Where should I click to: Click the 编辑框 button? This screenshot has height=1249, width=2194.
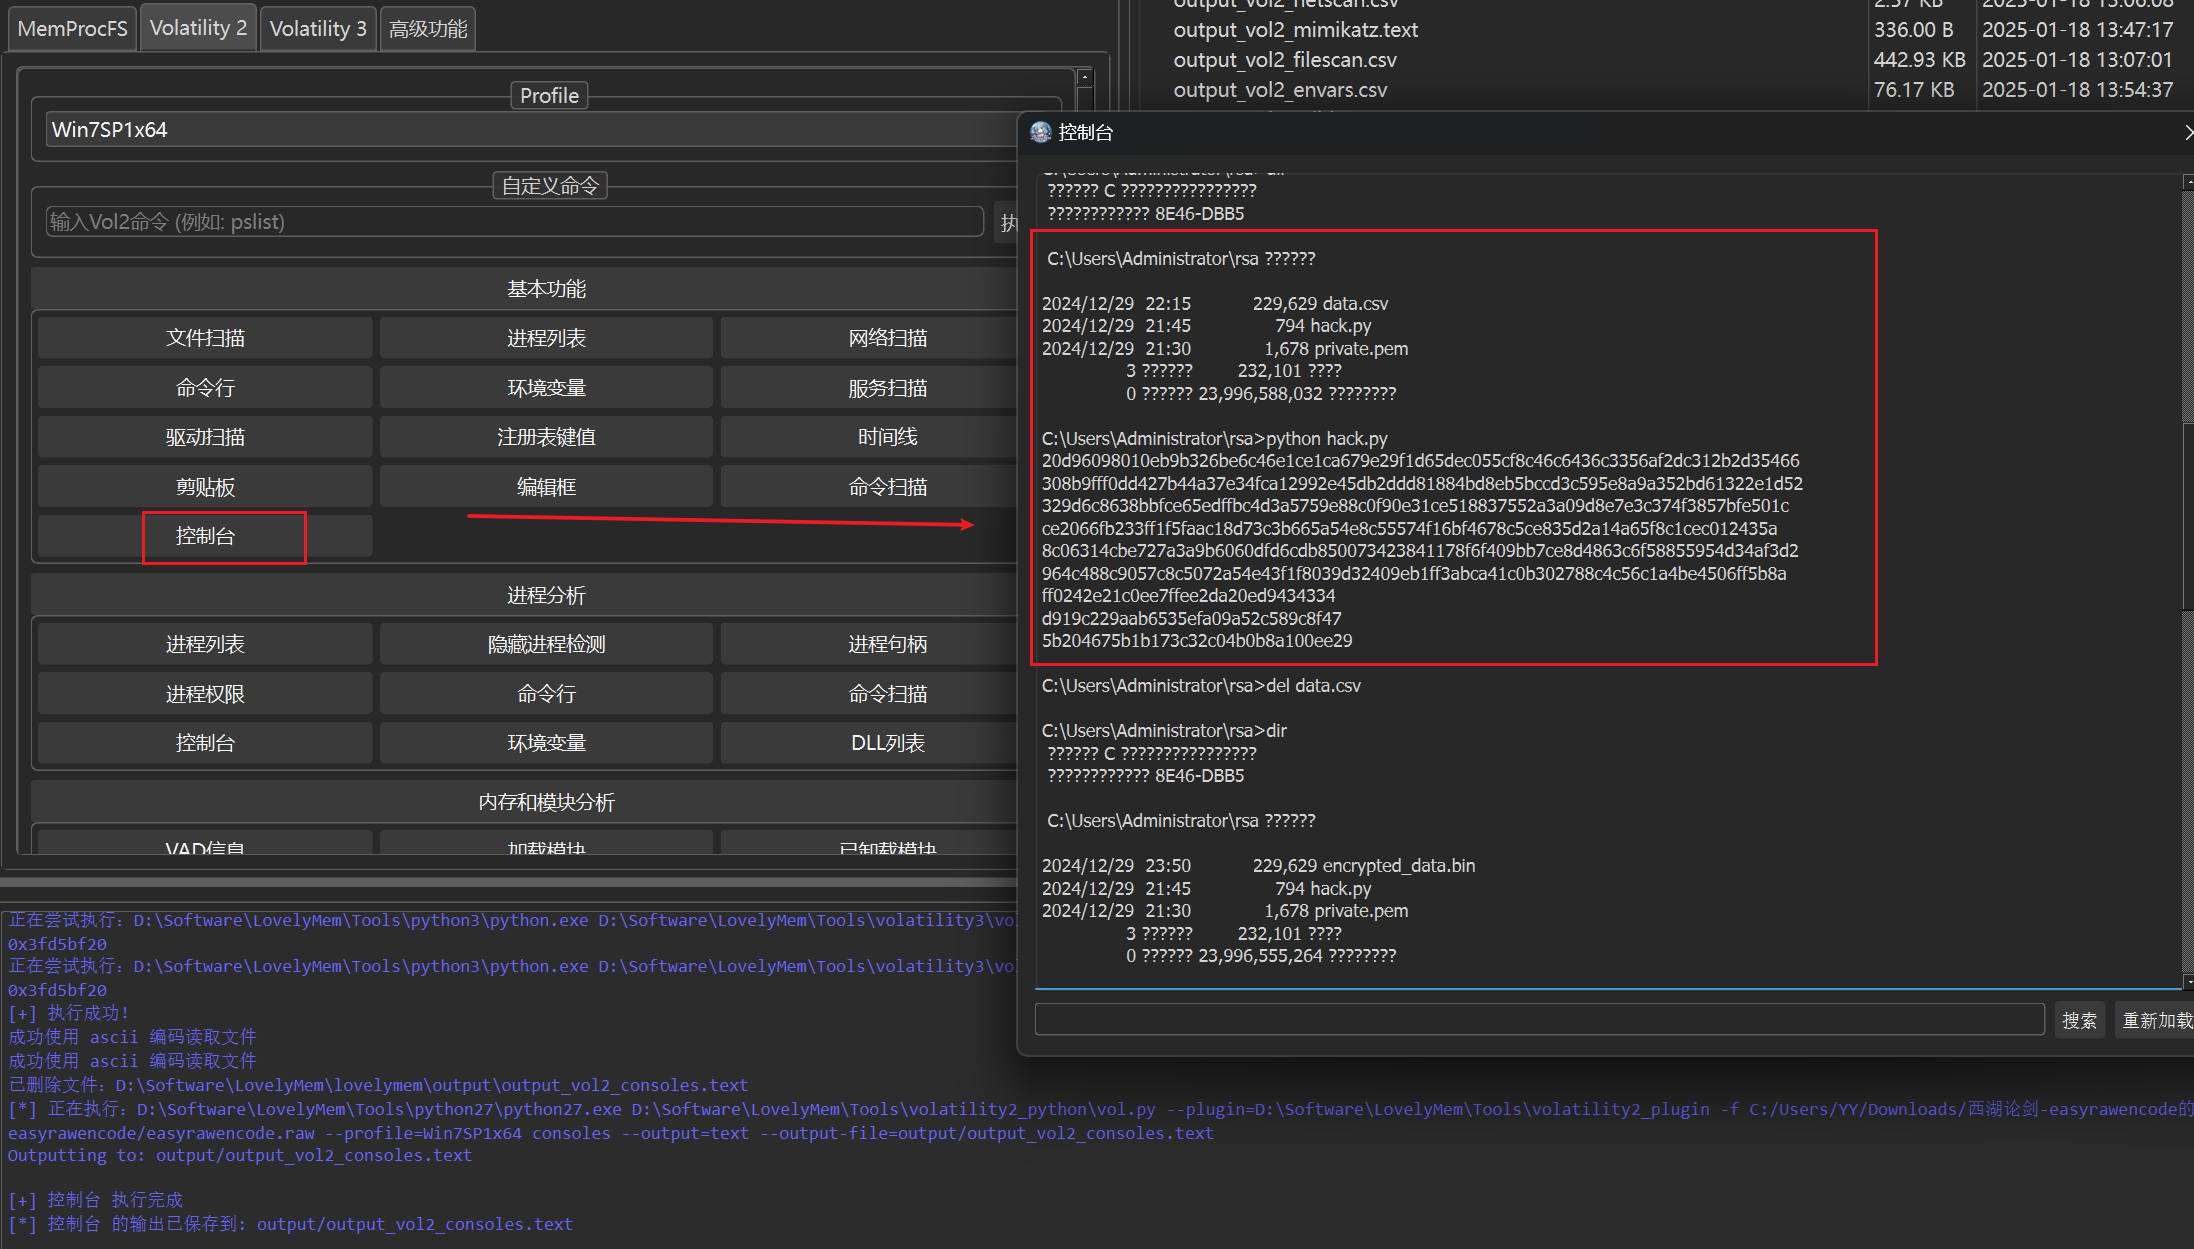tap(546, 487)
